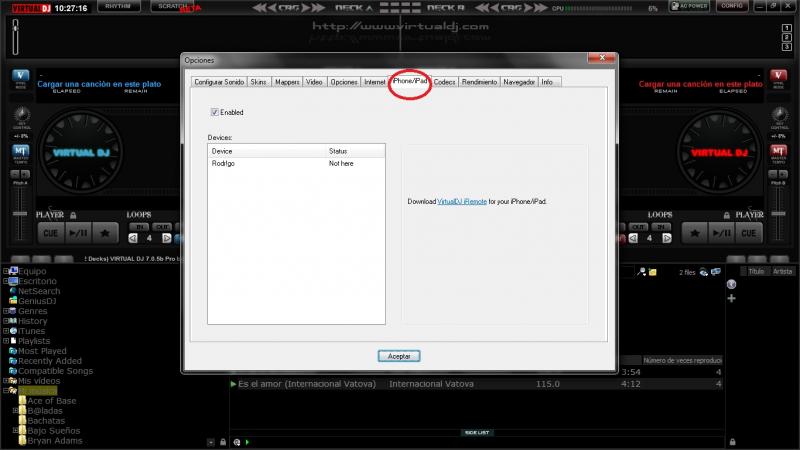
Task: Expand the Bajo Sueños folder
Action: (x=15, y=431)
